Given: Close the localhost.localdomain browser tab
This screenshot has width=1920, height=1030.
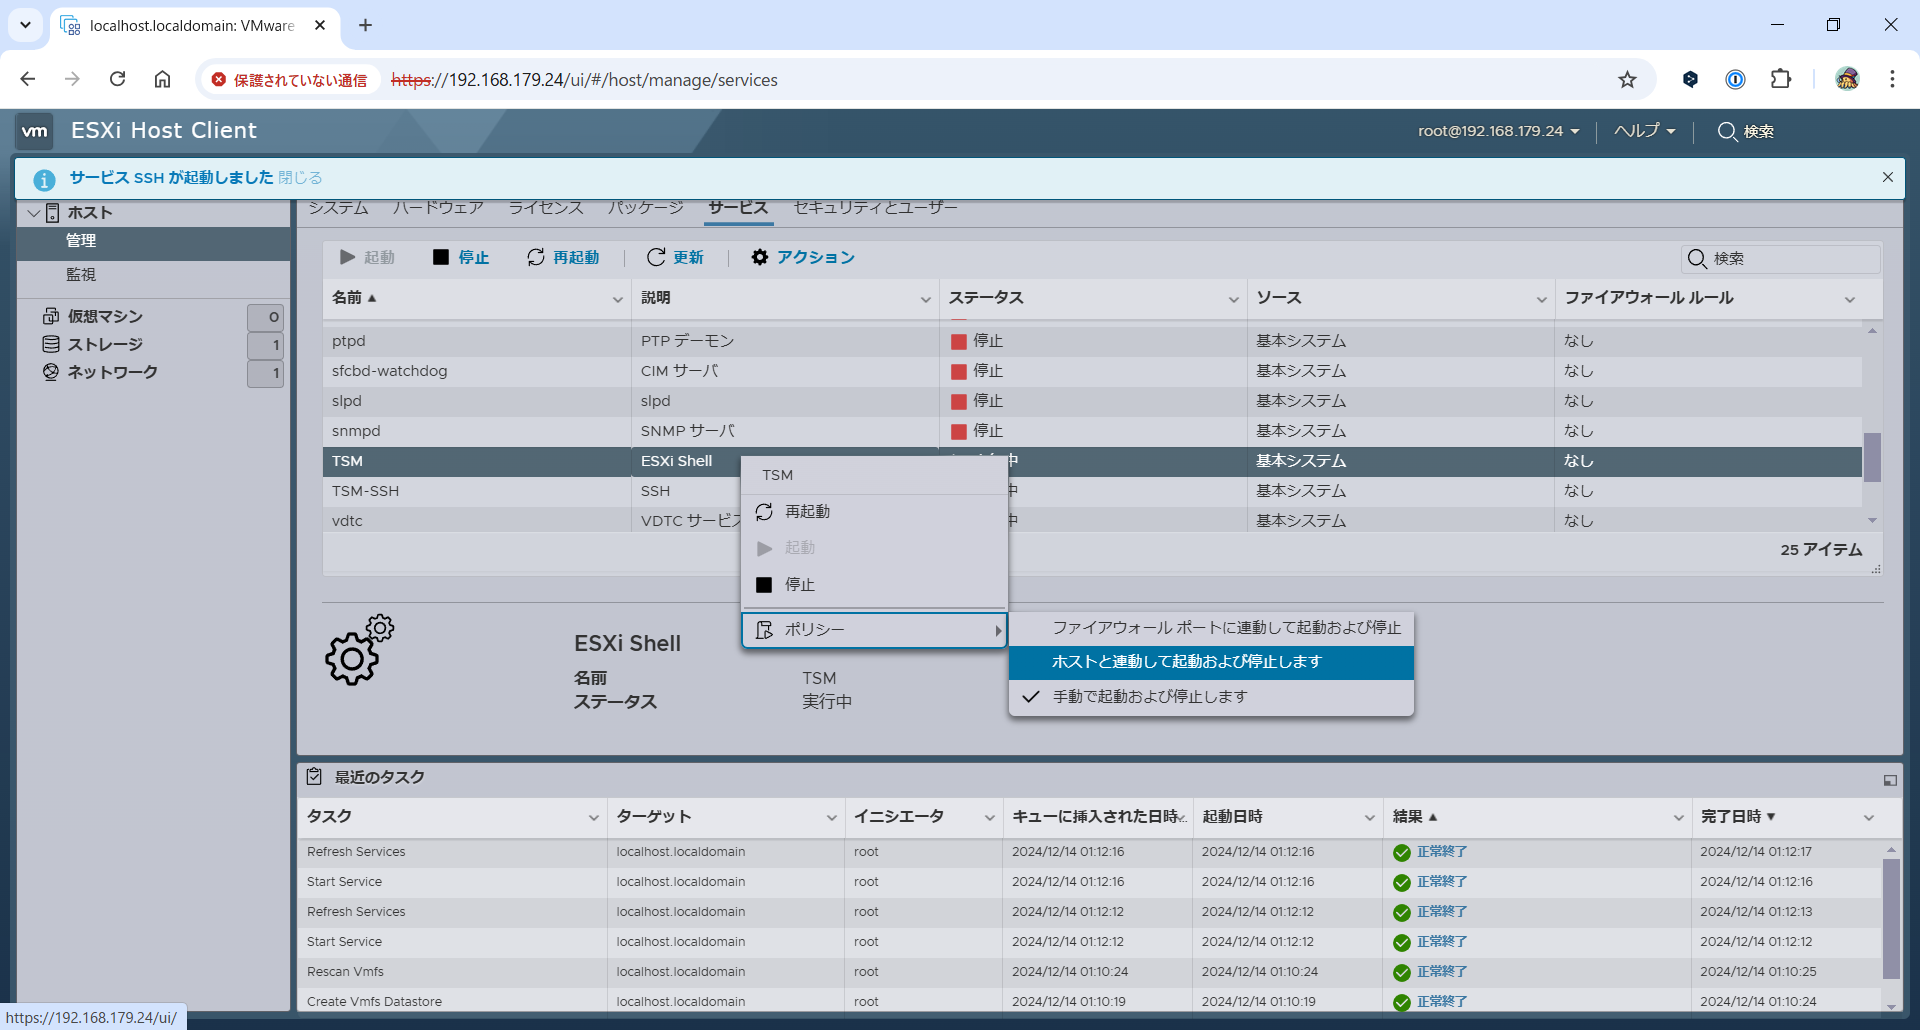Looking at the screenshot, I should (x=320, y=25).
